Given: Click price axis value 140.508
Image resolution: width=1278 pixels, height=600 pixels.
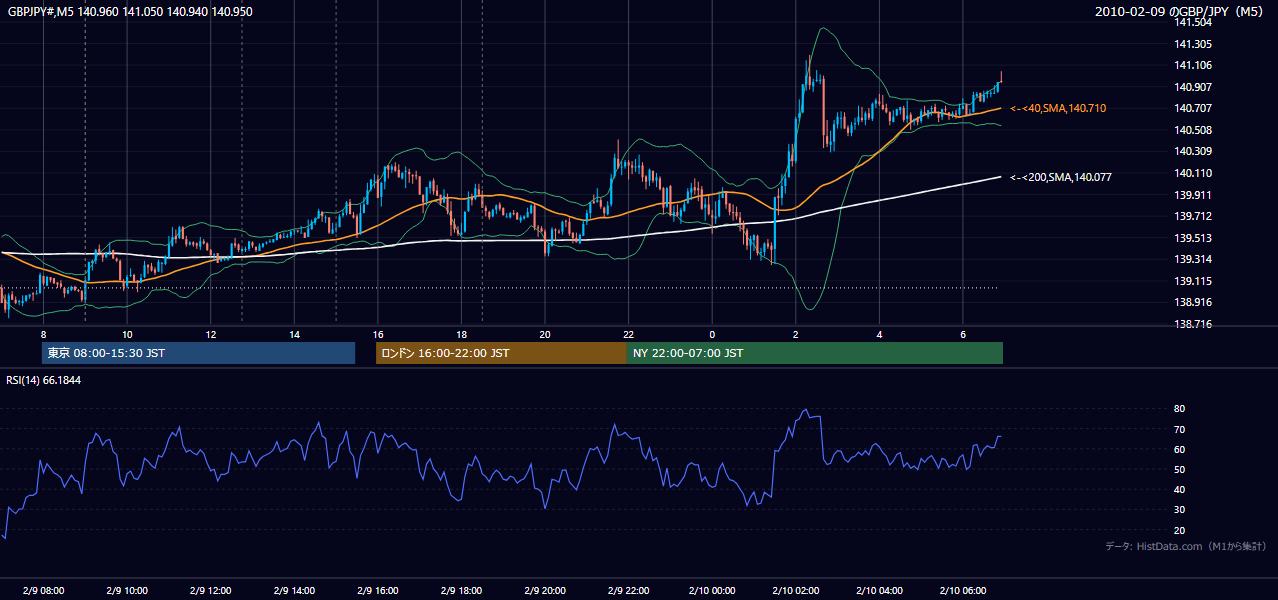Looking at the screenshot, I should (x=1193, y=130).
